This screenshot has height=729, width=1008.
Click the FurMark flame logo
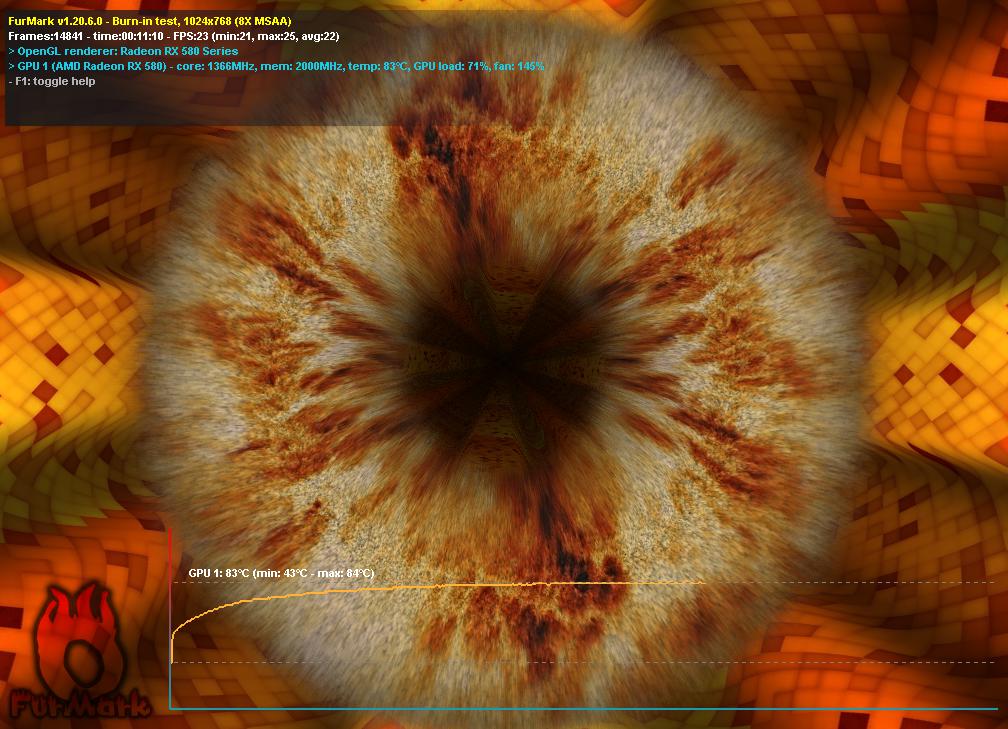click(x=80, y=651)
